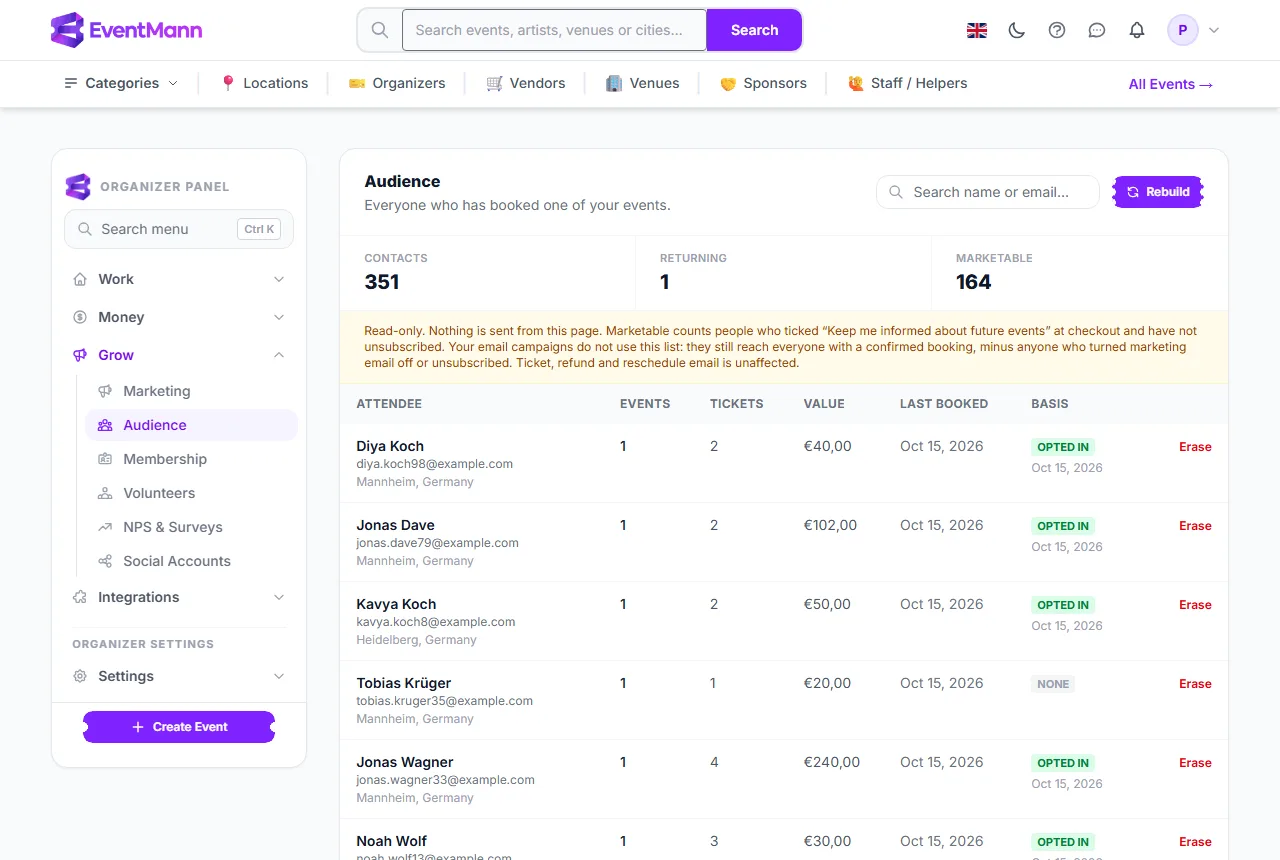Click the Volunteers person icon
Screen dimensions: 1280x860
pos(105,493)
